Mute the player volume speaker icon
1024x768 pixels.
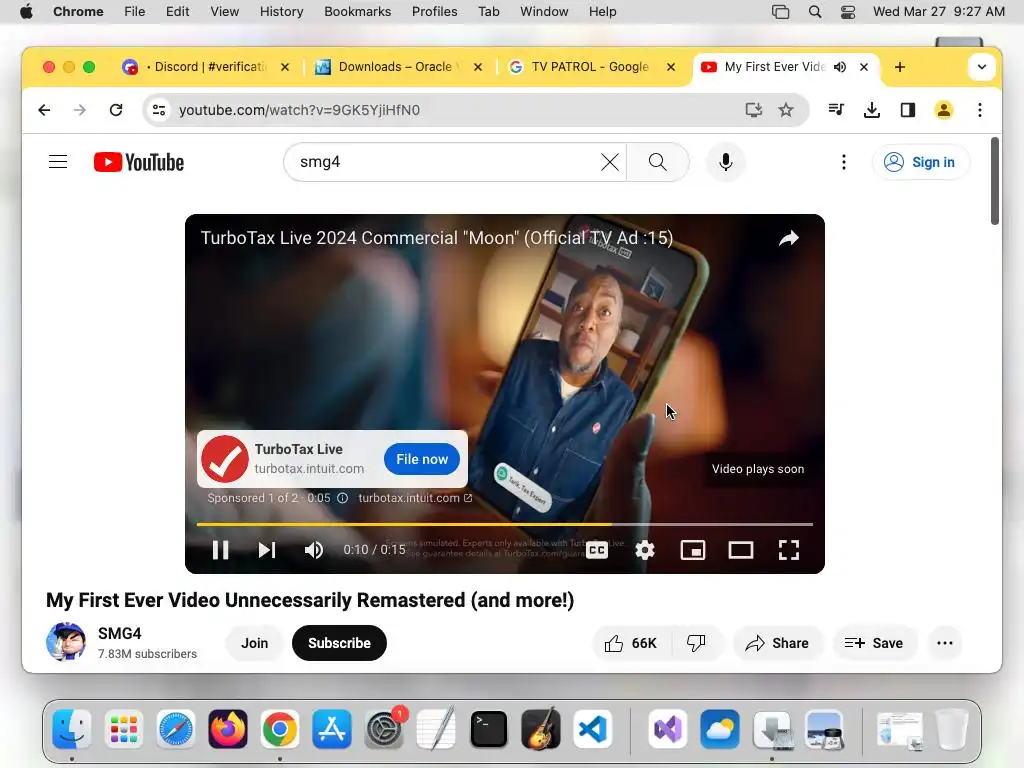(x=313, y=550)
